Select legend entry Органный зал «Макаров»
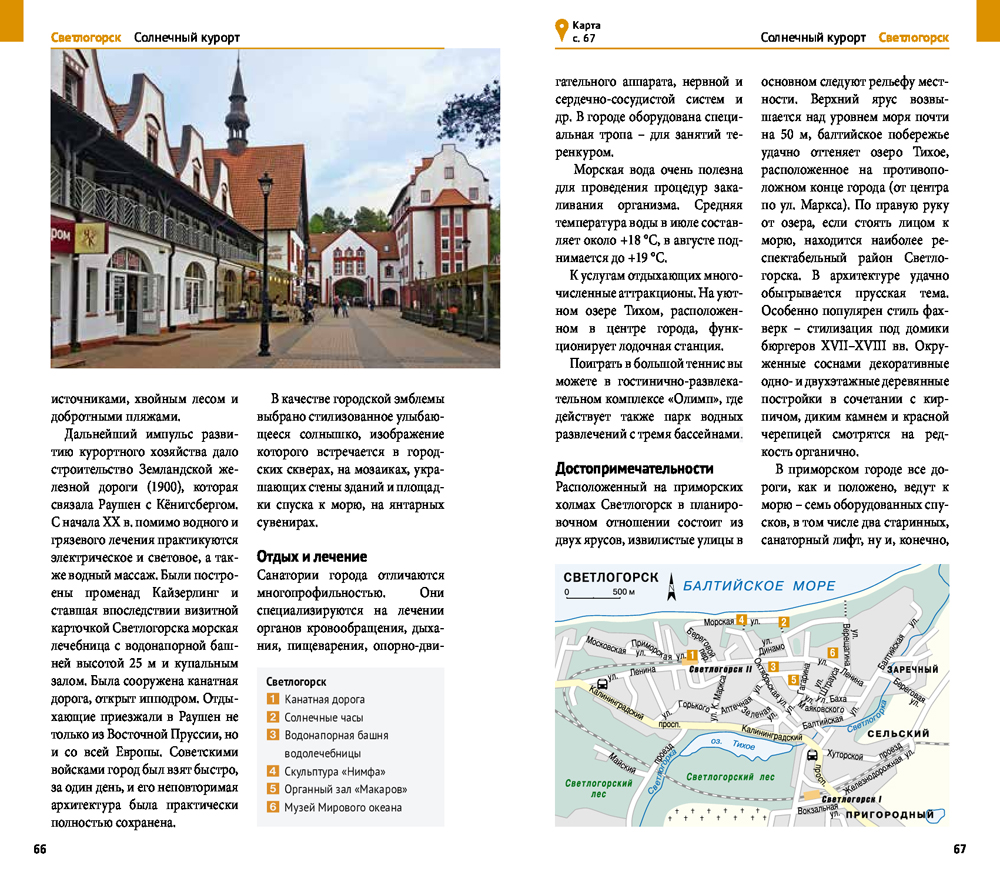This screenshot has height=879, width=1000. click(345, 789)
